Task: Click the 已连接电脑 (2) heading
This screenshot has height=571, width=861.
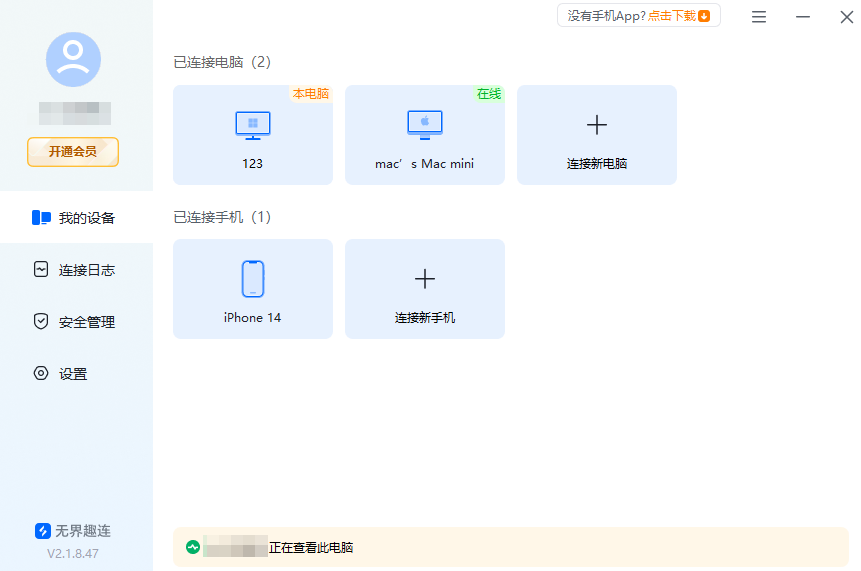Action: pyautogui.click(x=222, y=62)
